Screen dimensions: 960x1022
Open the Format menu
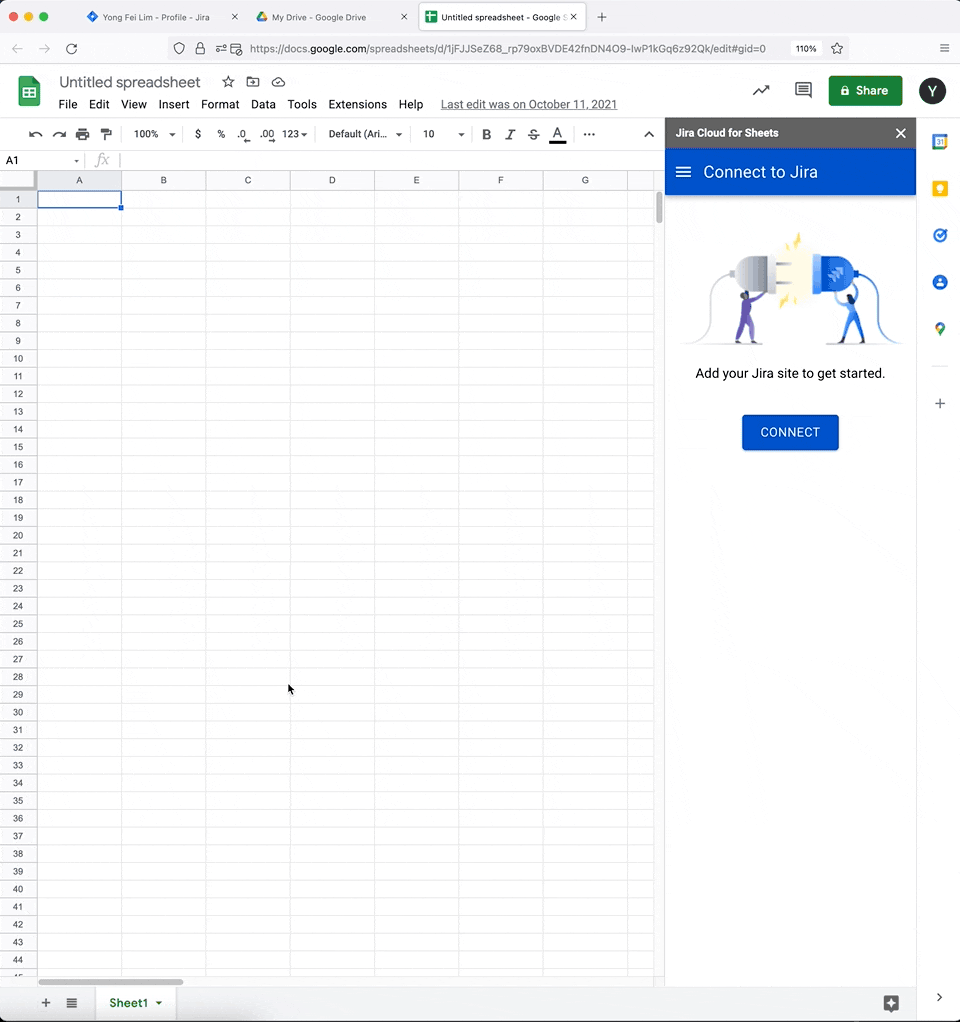pyautogui.click(x=220, y=104)
